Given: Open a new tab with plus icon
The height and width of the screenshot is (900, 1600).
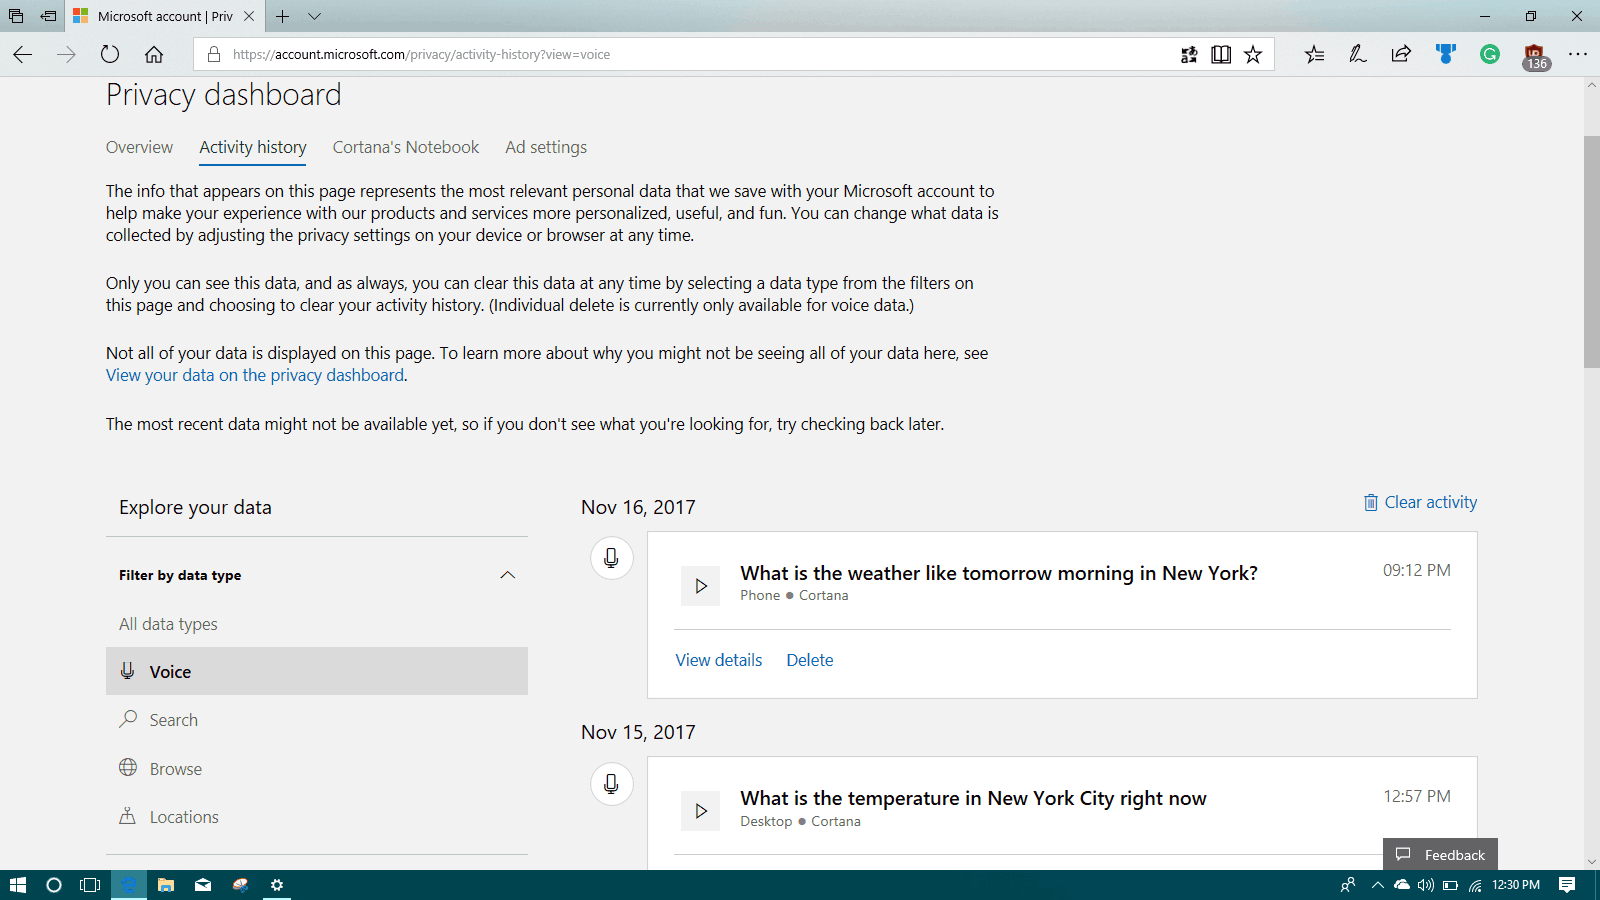Looking at the screenshot, I should pyautogui.click(x=283, y=16).
